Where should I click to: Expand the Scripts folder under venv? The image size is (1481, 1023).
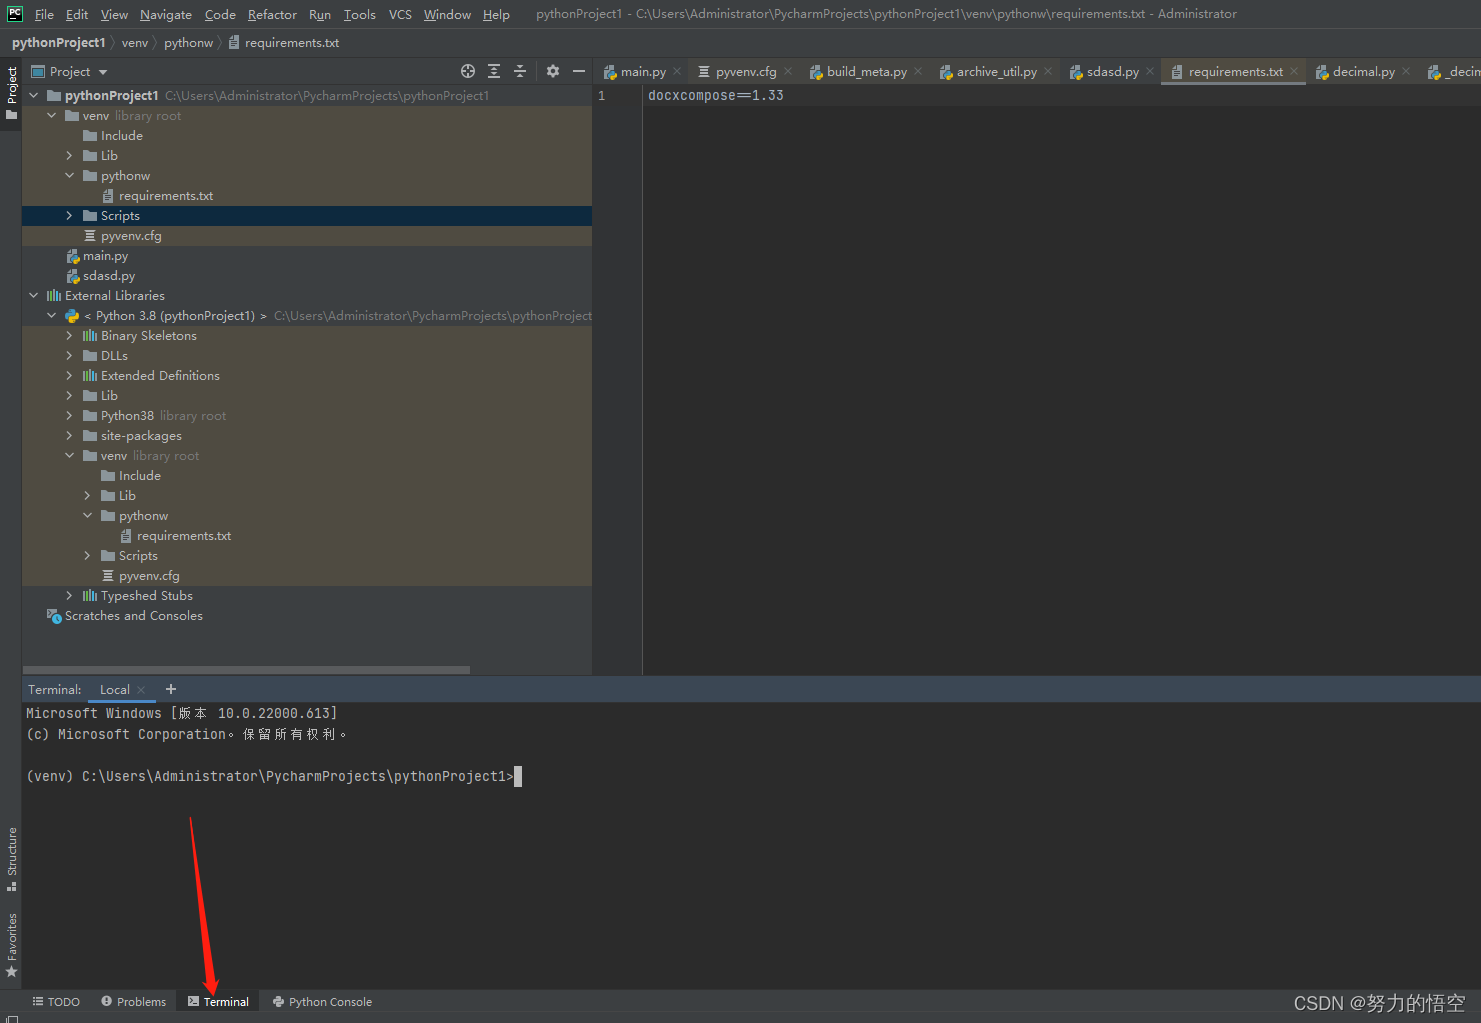coord(67,215)
